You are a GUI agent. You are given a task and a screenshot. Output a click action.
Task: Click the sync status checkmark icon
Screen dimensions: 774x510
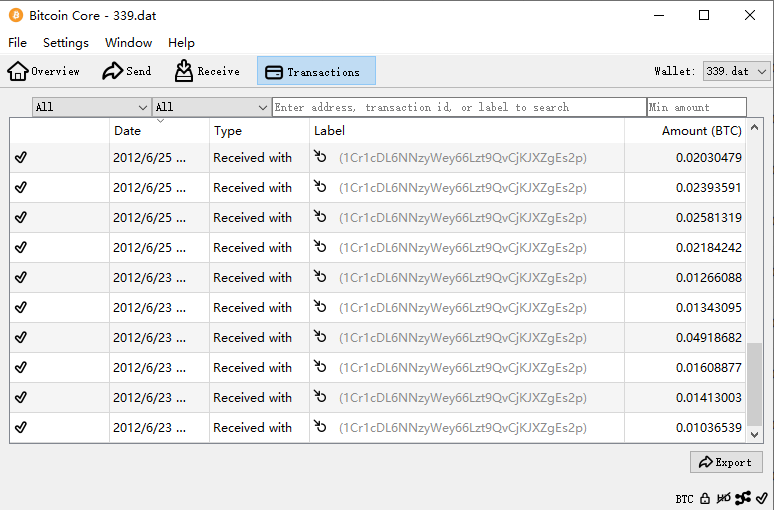tap(761, 498)
